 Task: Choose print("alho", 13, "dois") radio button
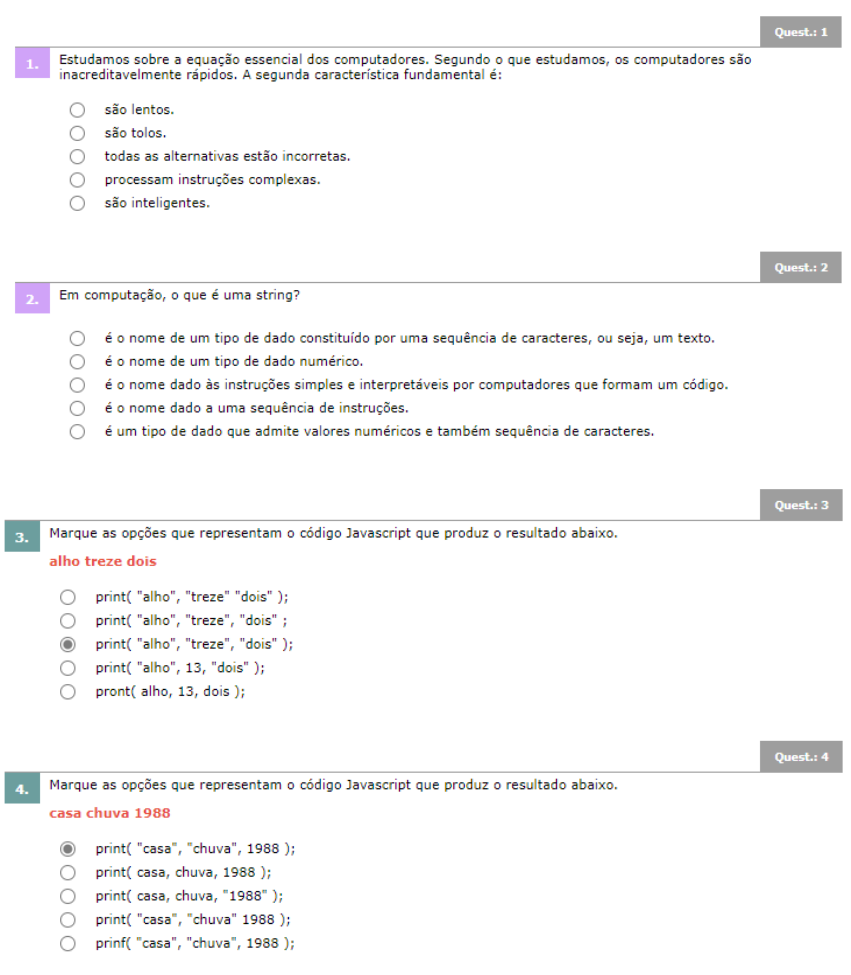(68, 668)
